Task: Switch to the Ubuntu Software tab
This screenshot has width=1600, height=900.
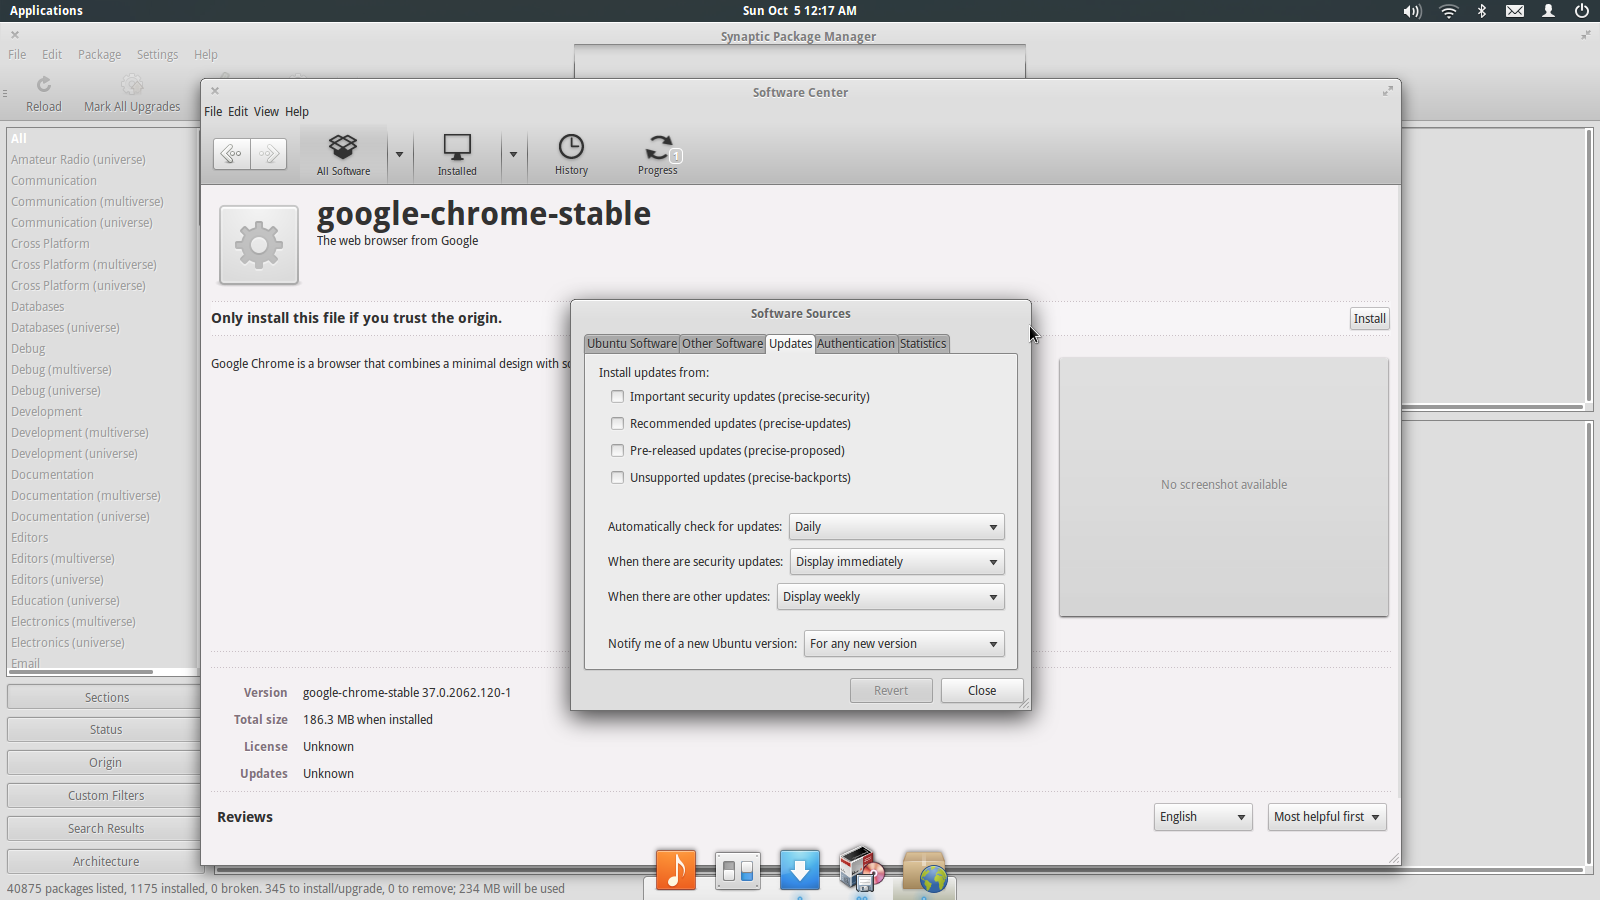Action: coord(632,343)
